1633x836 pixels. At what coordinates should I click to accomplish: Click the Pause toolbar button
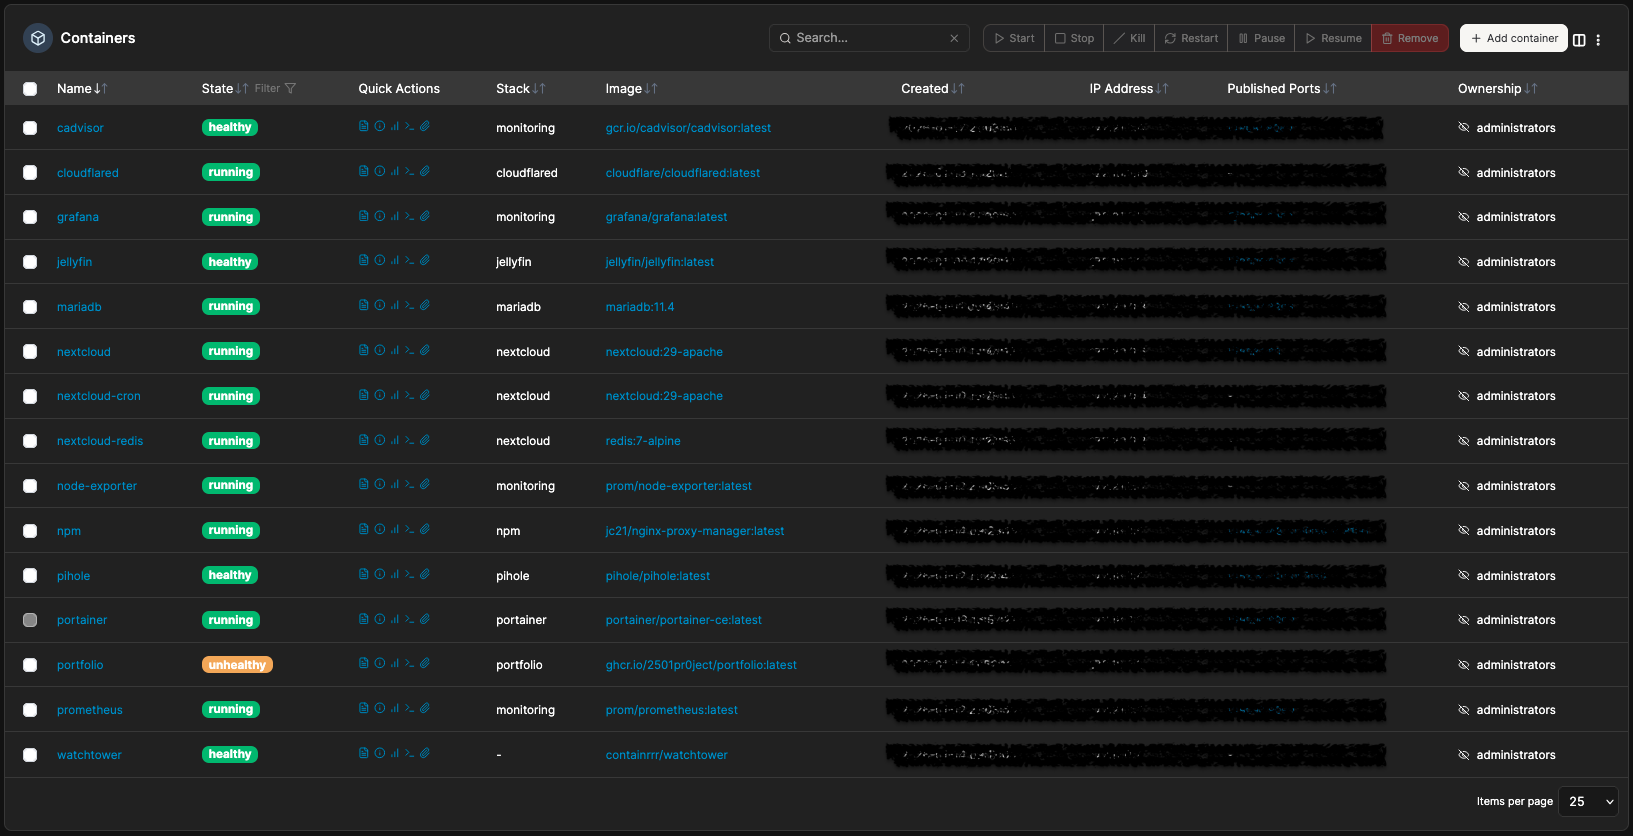point(1261,38)
